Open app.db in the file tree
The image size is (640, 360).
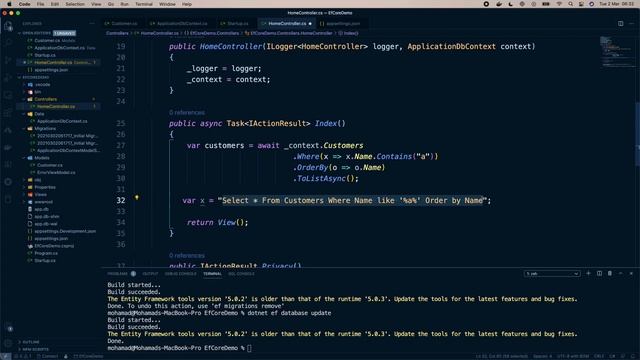click(x=41, y=209)
